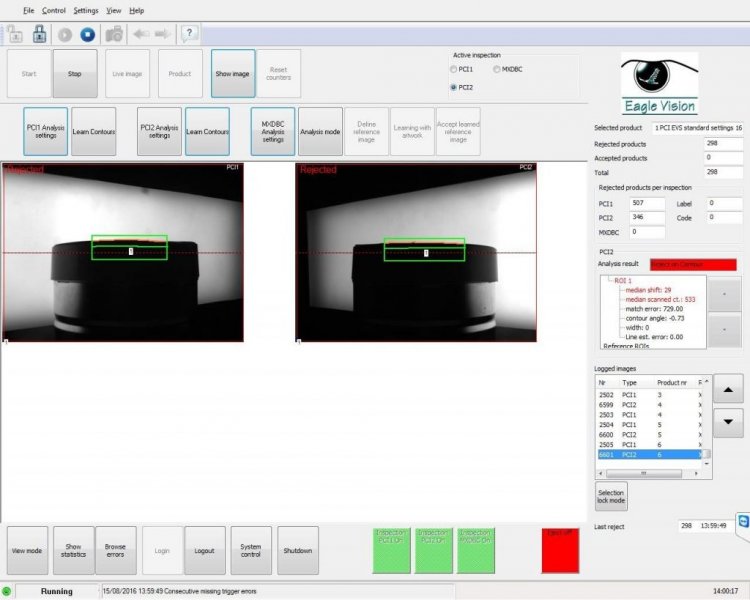
Task: Select the PCI1 active inspection radio
Action: 453,69
